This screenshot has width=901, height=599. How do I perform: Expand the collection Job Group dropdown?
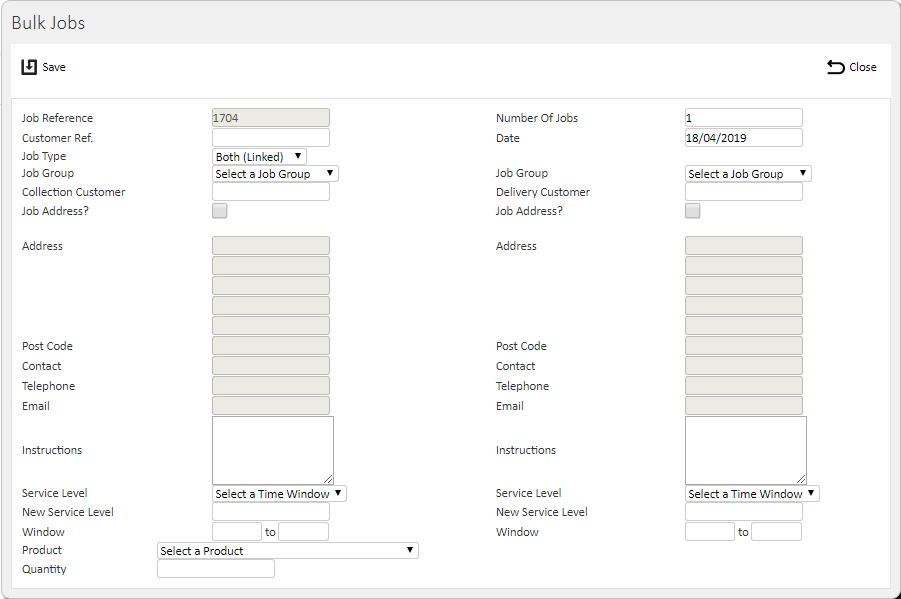point(275,174)
